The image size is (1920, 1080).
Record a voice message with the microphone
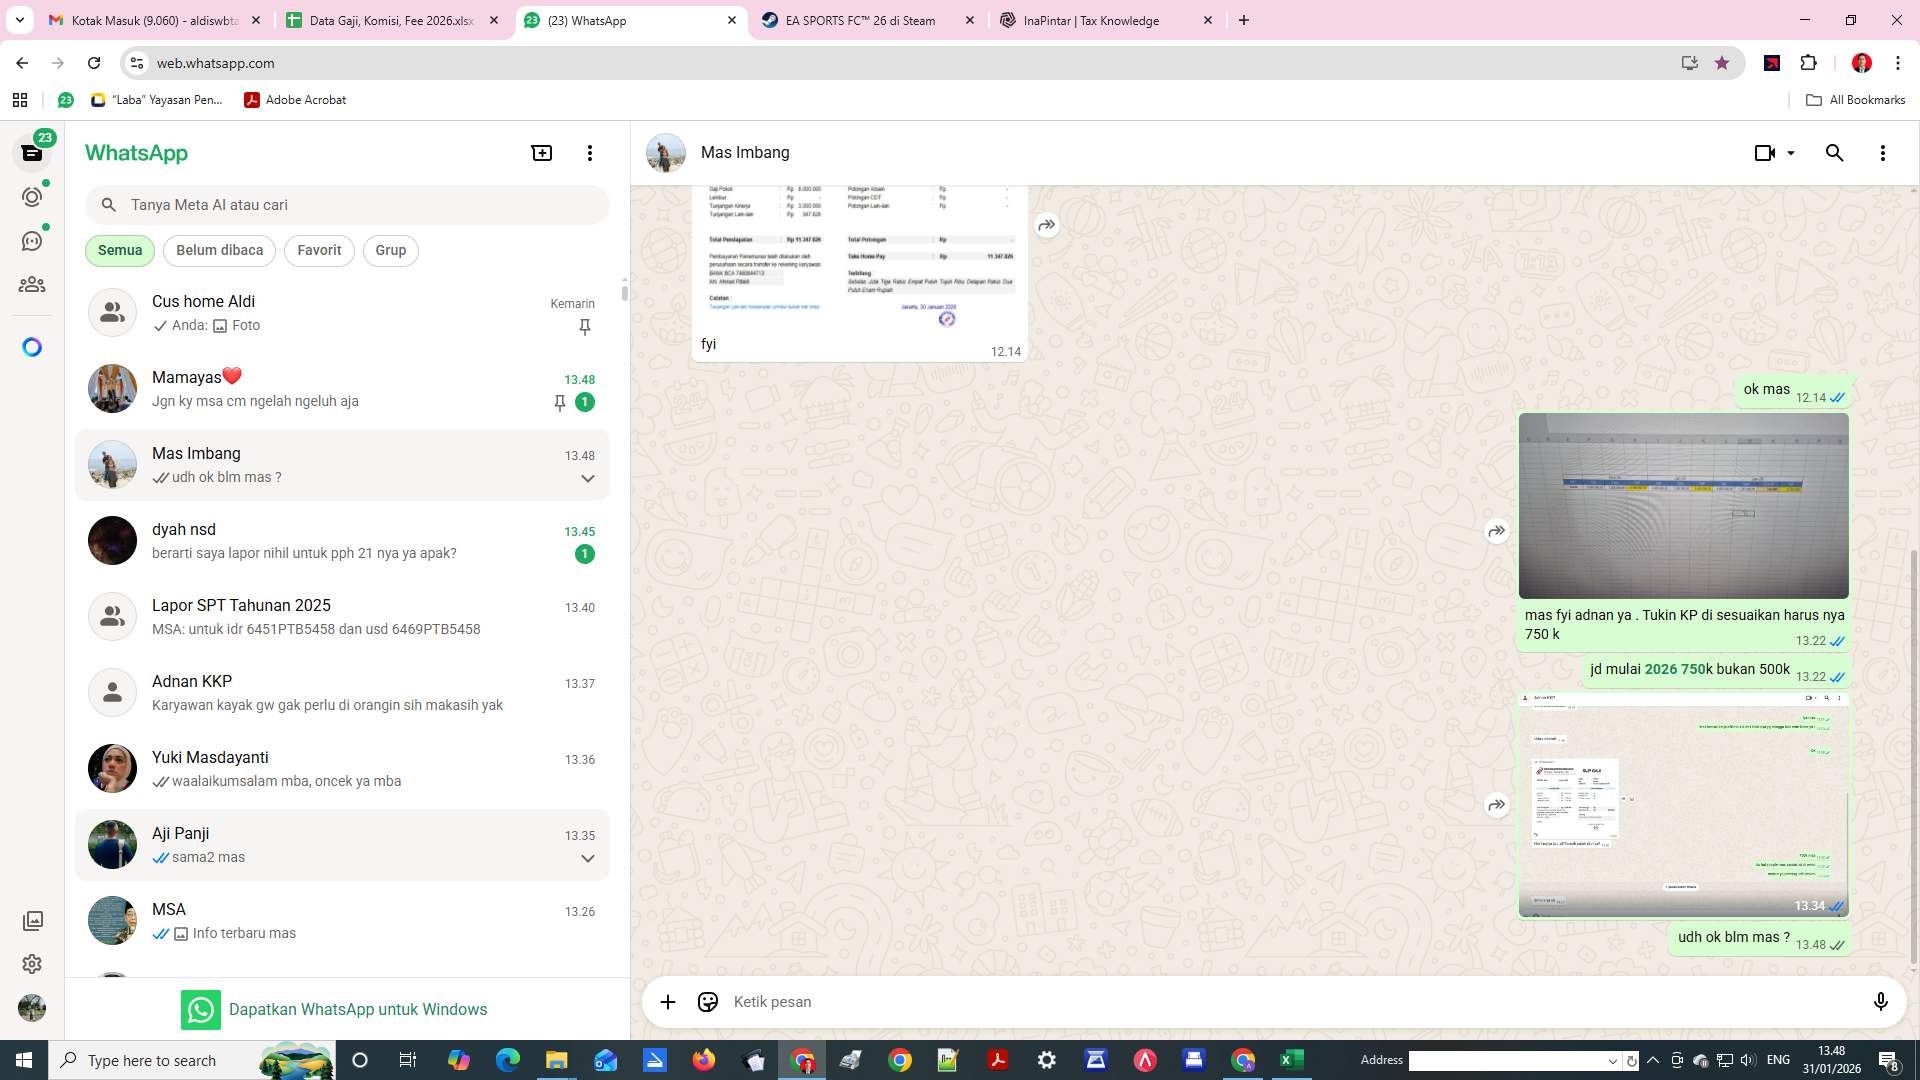click(x=1881, y=1001)
